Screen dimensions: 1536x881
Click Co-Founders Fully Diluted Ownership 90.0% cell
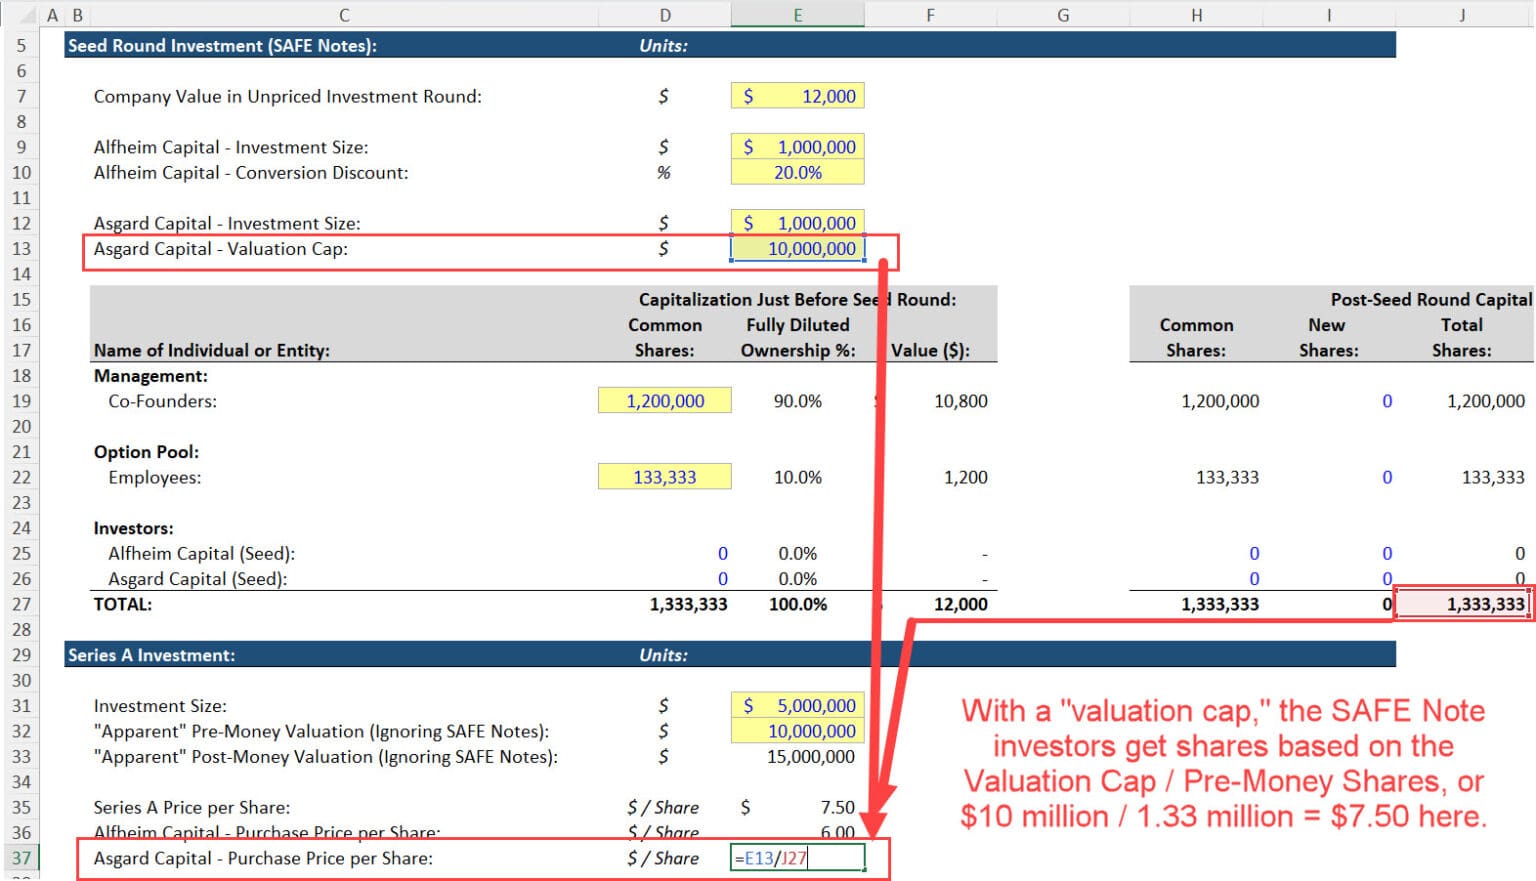(x=797, y=401)
